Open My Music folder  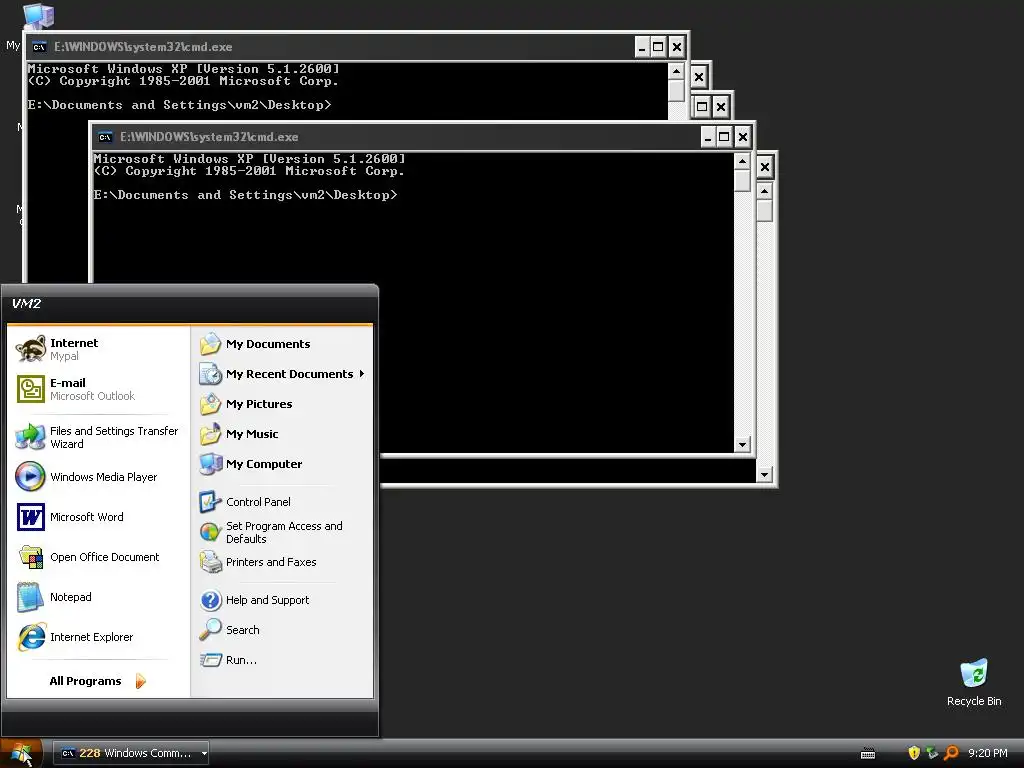point(282,434)
